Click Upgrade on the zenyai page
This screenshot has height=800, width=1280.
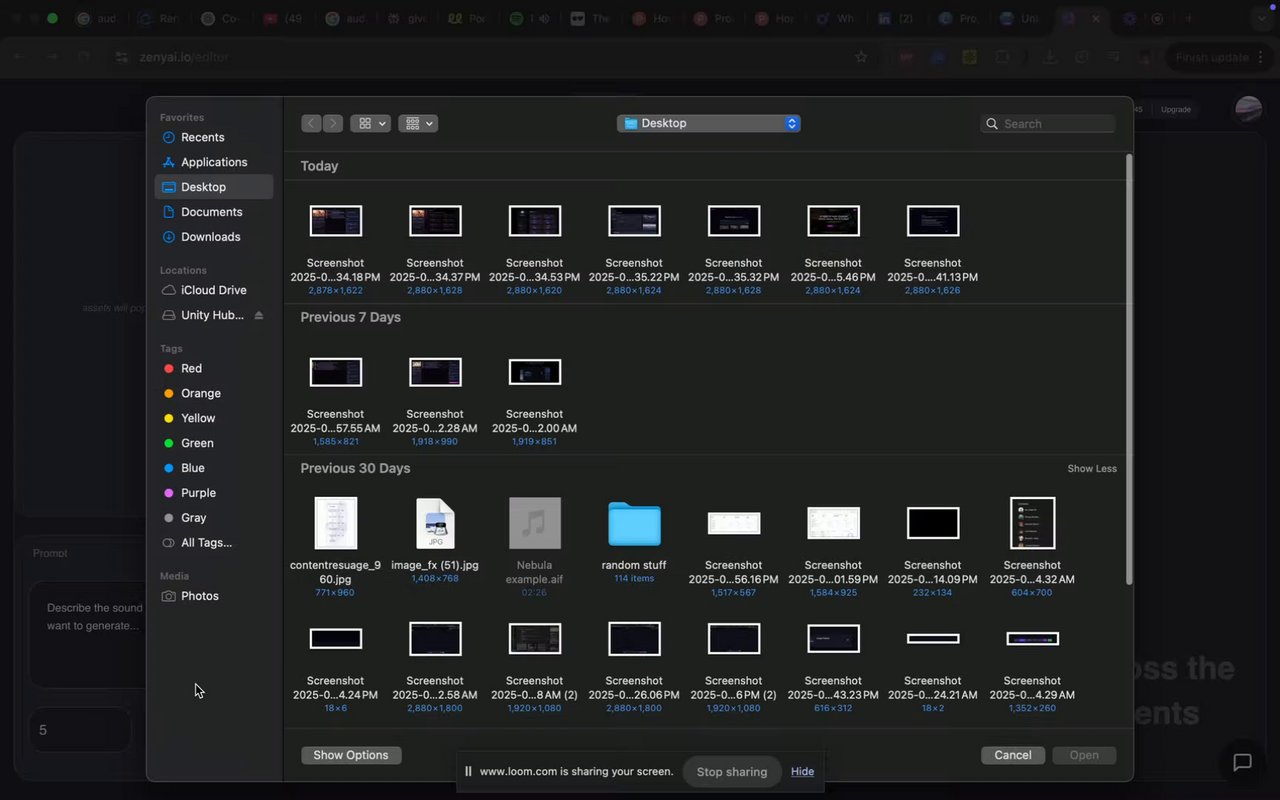[x=1176, y=109]
